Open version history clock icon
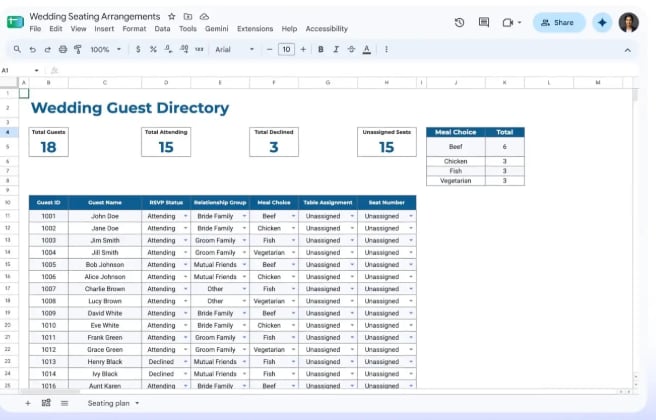Image resolution: width=656 pixels, height=420 pixels. [x=459, y=23]
